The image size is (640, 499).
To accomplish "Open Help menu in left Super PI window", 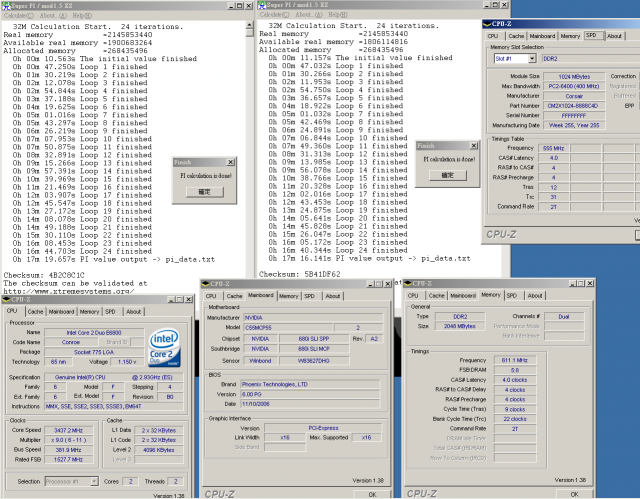I will (82, 16).
